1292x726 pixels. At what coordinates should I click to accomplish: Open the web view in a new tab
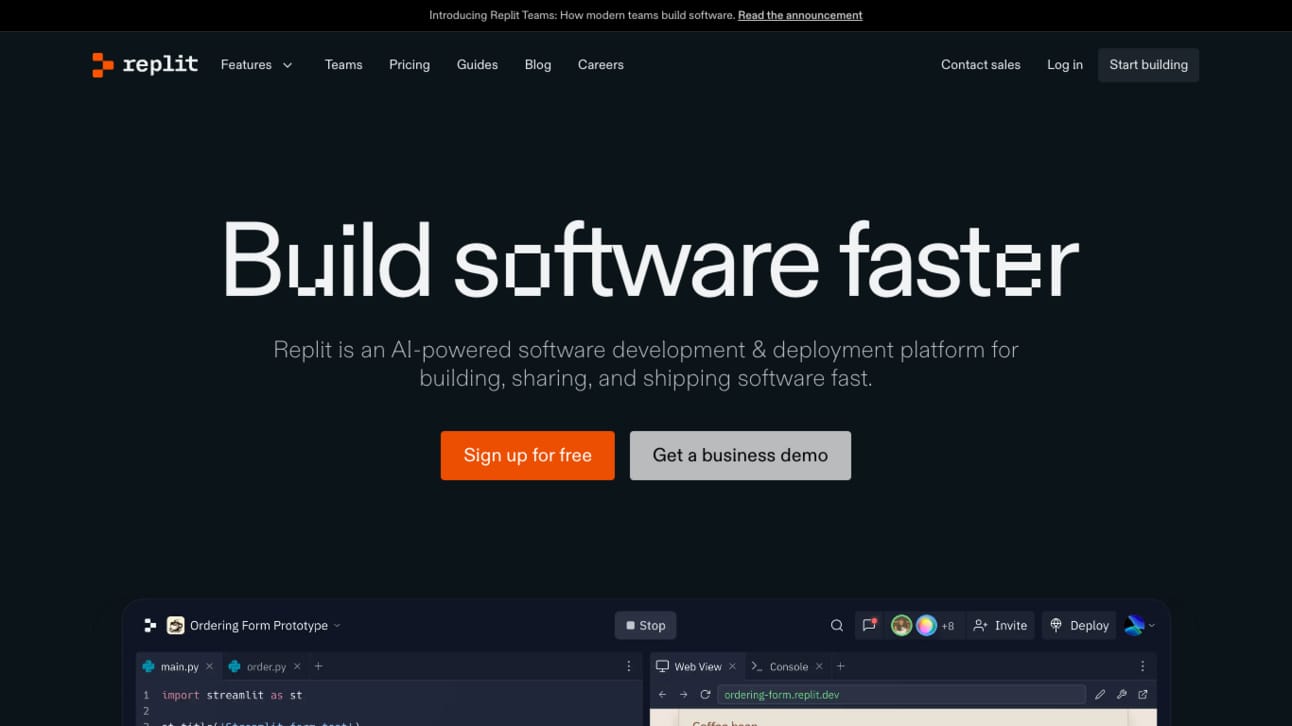click(1143, 695)
